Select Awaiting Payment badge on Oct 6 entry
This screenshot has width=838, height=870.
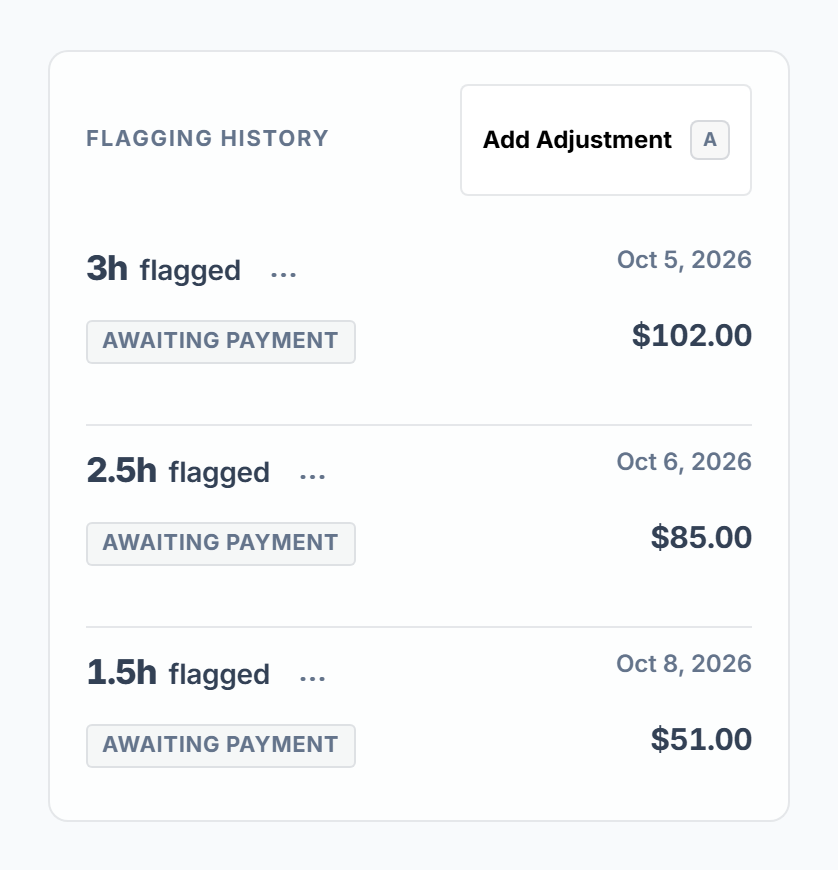tap(221, 544)
